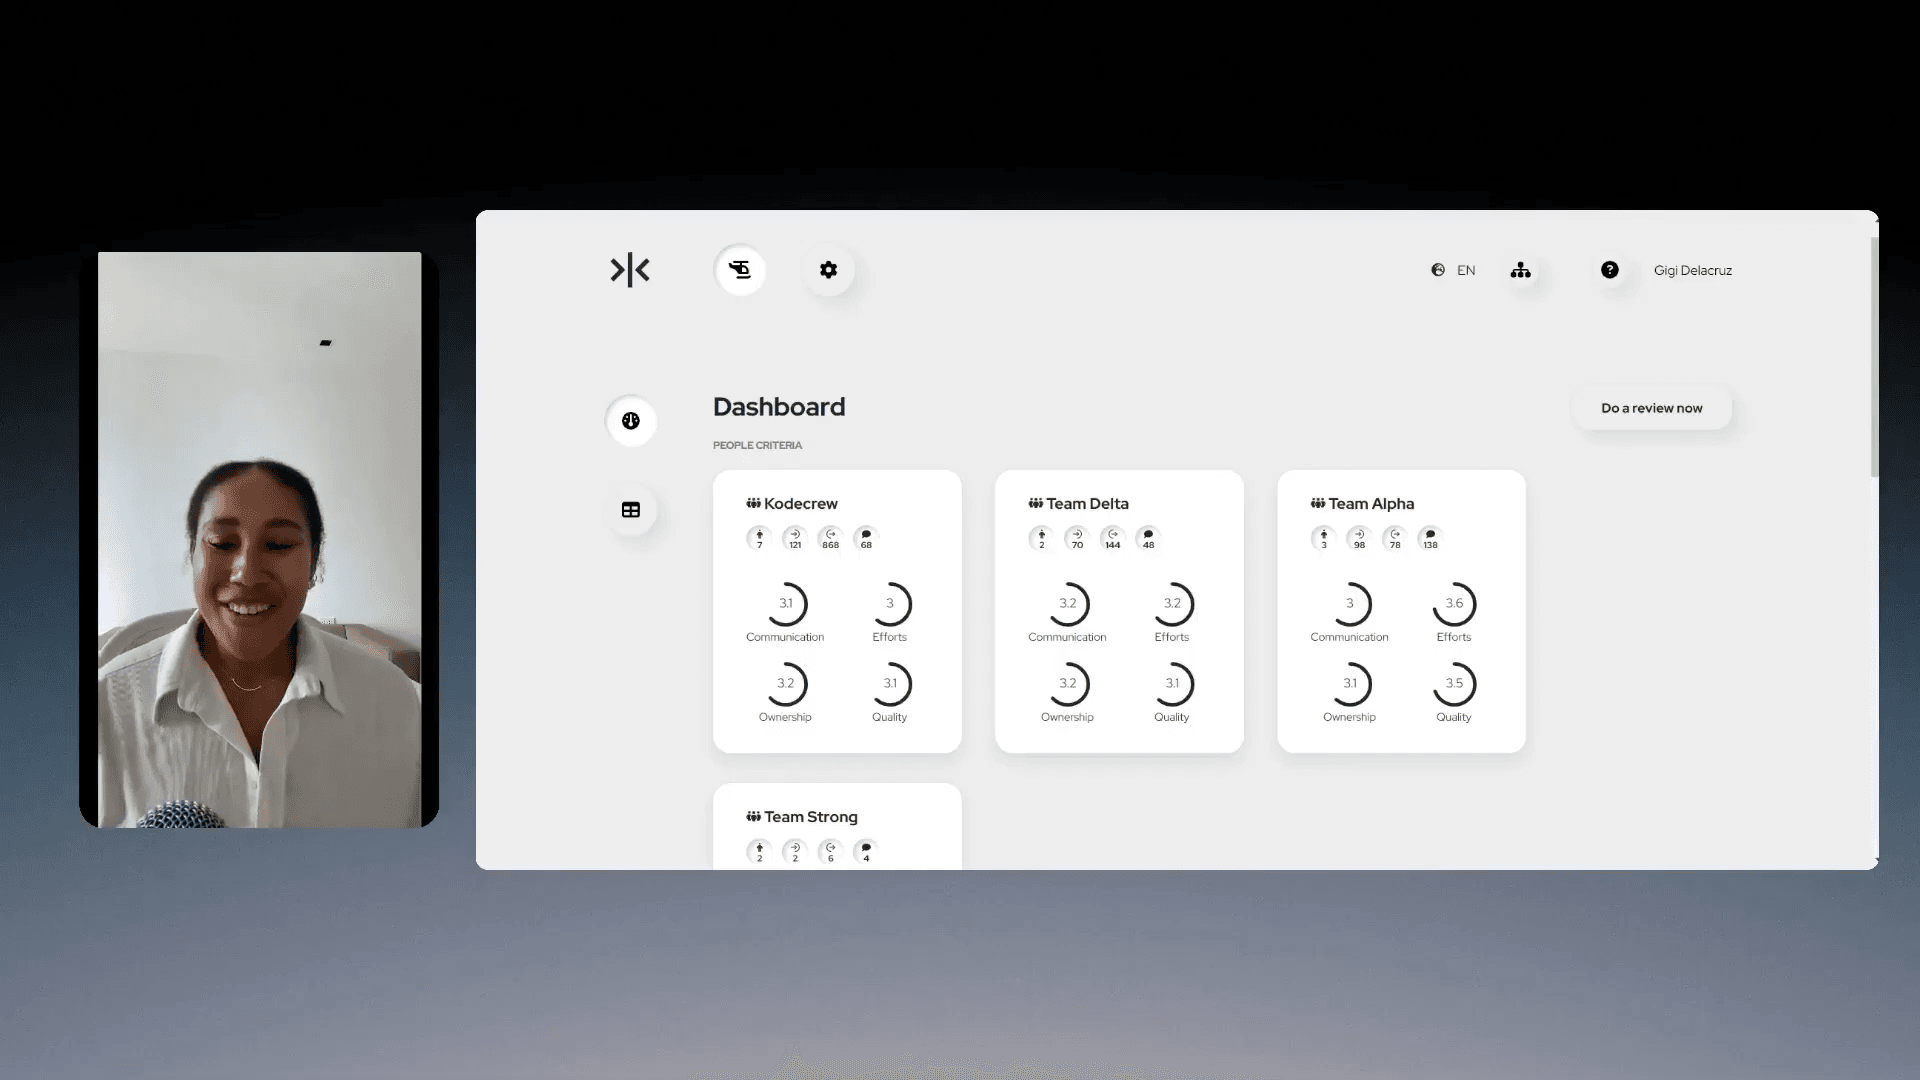Select the dashboard gauge icon in the left sidebar
This screenshot has width=1920, height=1080.
[x=631, y=421]
